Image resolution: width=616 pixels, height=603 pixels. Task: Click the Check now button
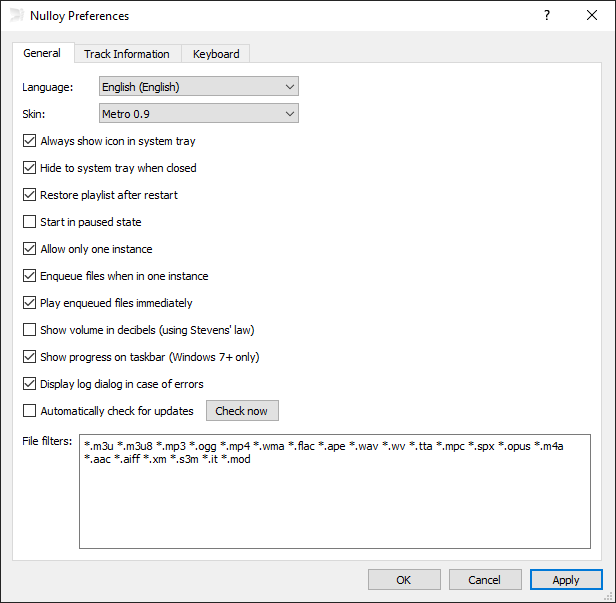(242, 411)
